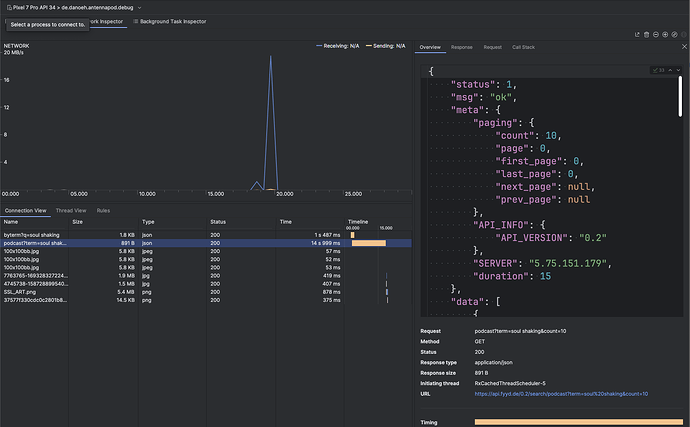Click the reset zoom icon
The image size is (690, 427).
click(674, 34)
